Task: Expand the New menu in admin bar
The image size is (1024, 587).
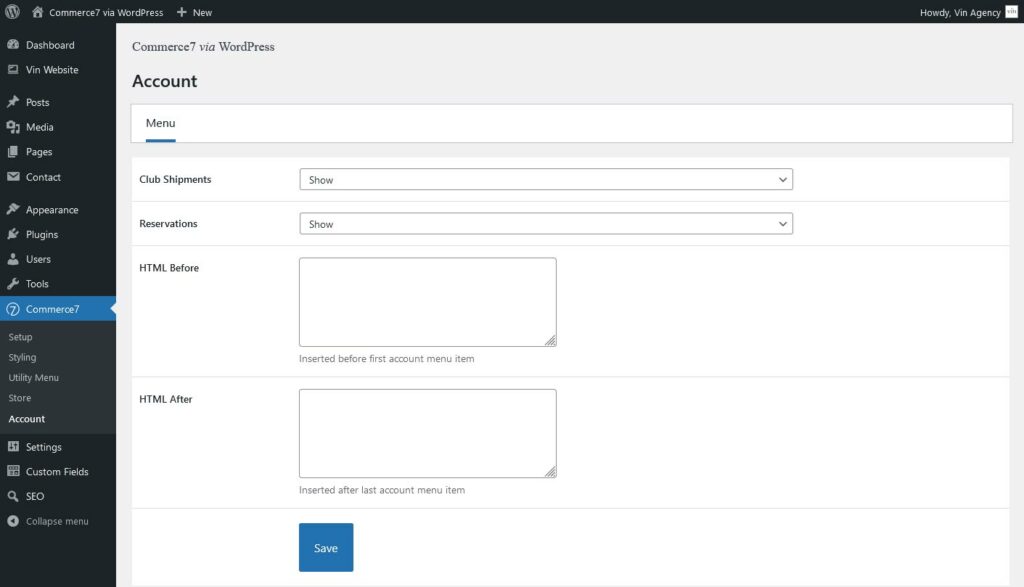Action: point(193,12)
